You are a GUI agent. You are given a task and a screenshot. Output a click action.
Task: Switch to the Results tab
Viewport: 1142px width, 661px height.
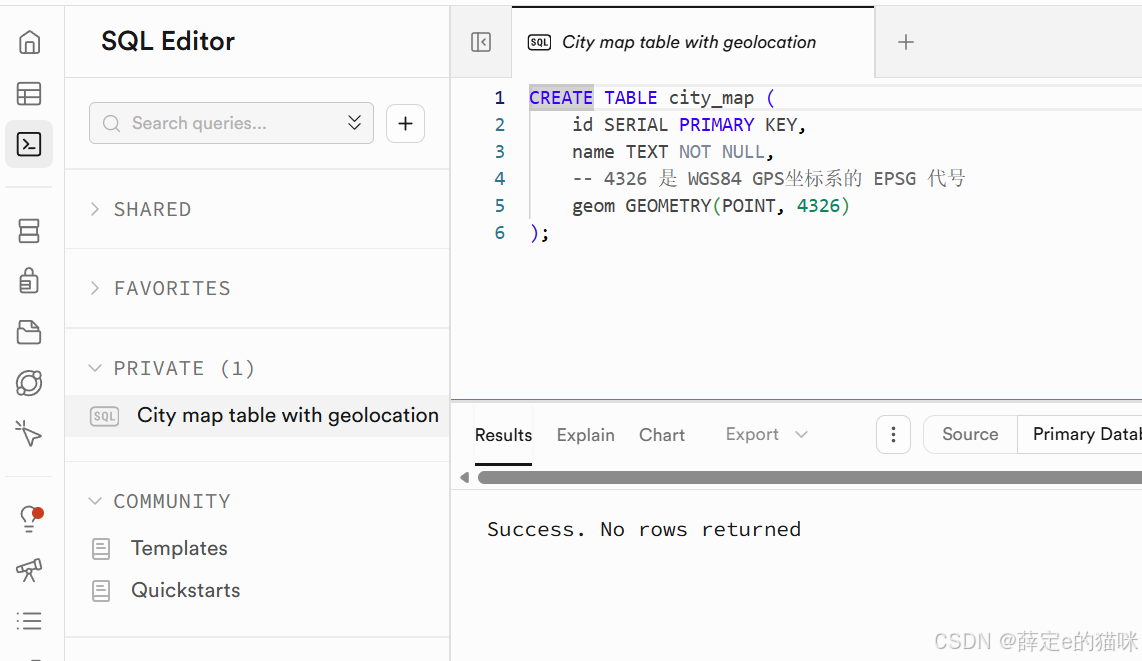[503, 435]
